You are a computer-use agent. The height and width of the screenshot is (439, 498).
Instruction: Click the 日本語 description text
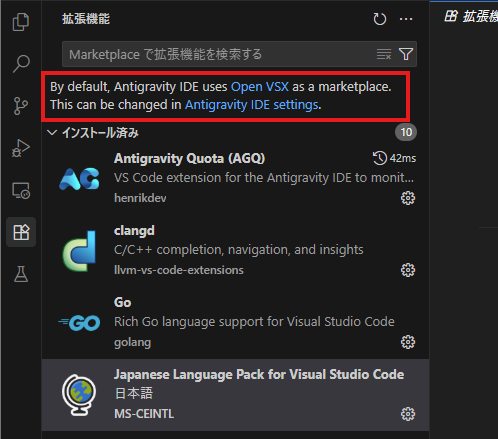point(133,393)
